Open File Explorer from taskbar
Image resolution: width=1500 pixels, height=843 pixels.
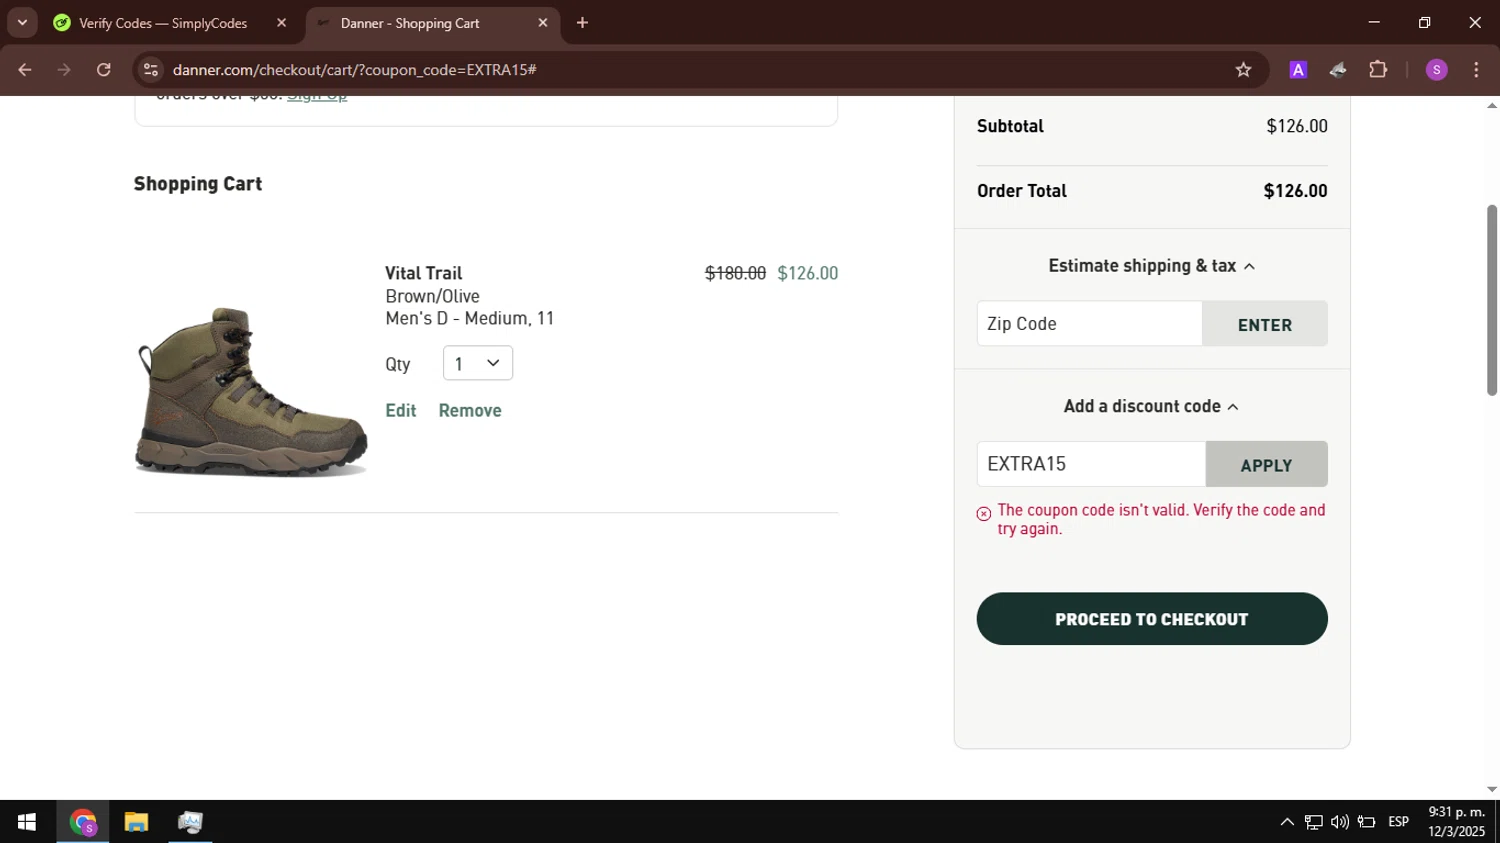pos(136,822)
